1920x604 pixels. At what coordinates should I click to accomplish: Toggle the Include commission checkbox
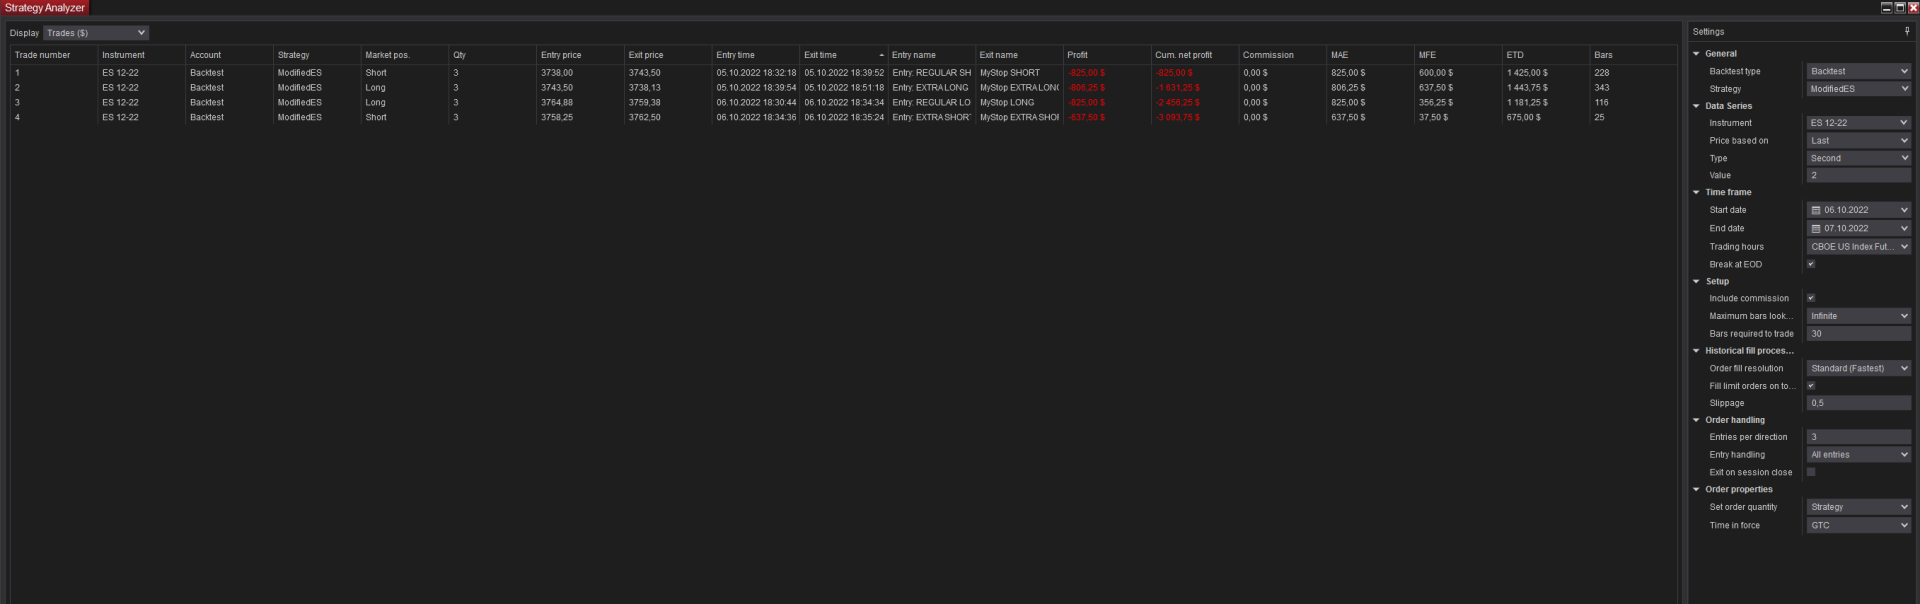[x=1811, y=298]
